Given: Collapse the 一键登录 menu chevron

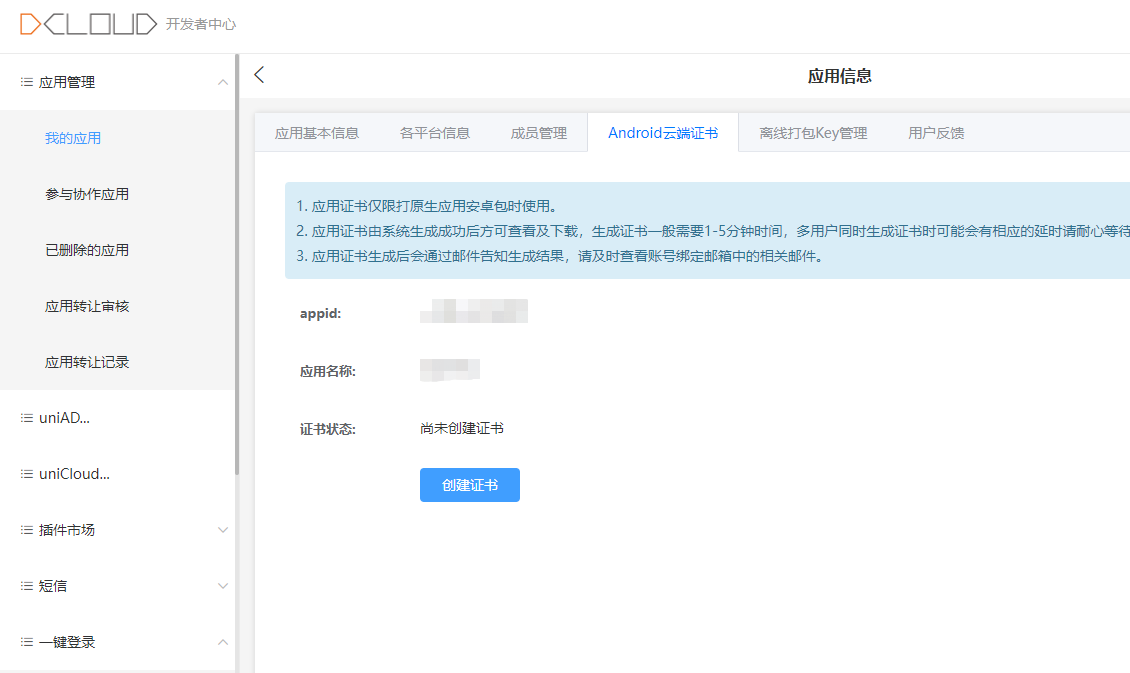Looking at the screenshot, I should [223, 642].
